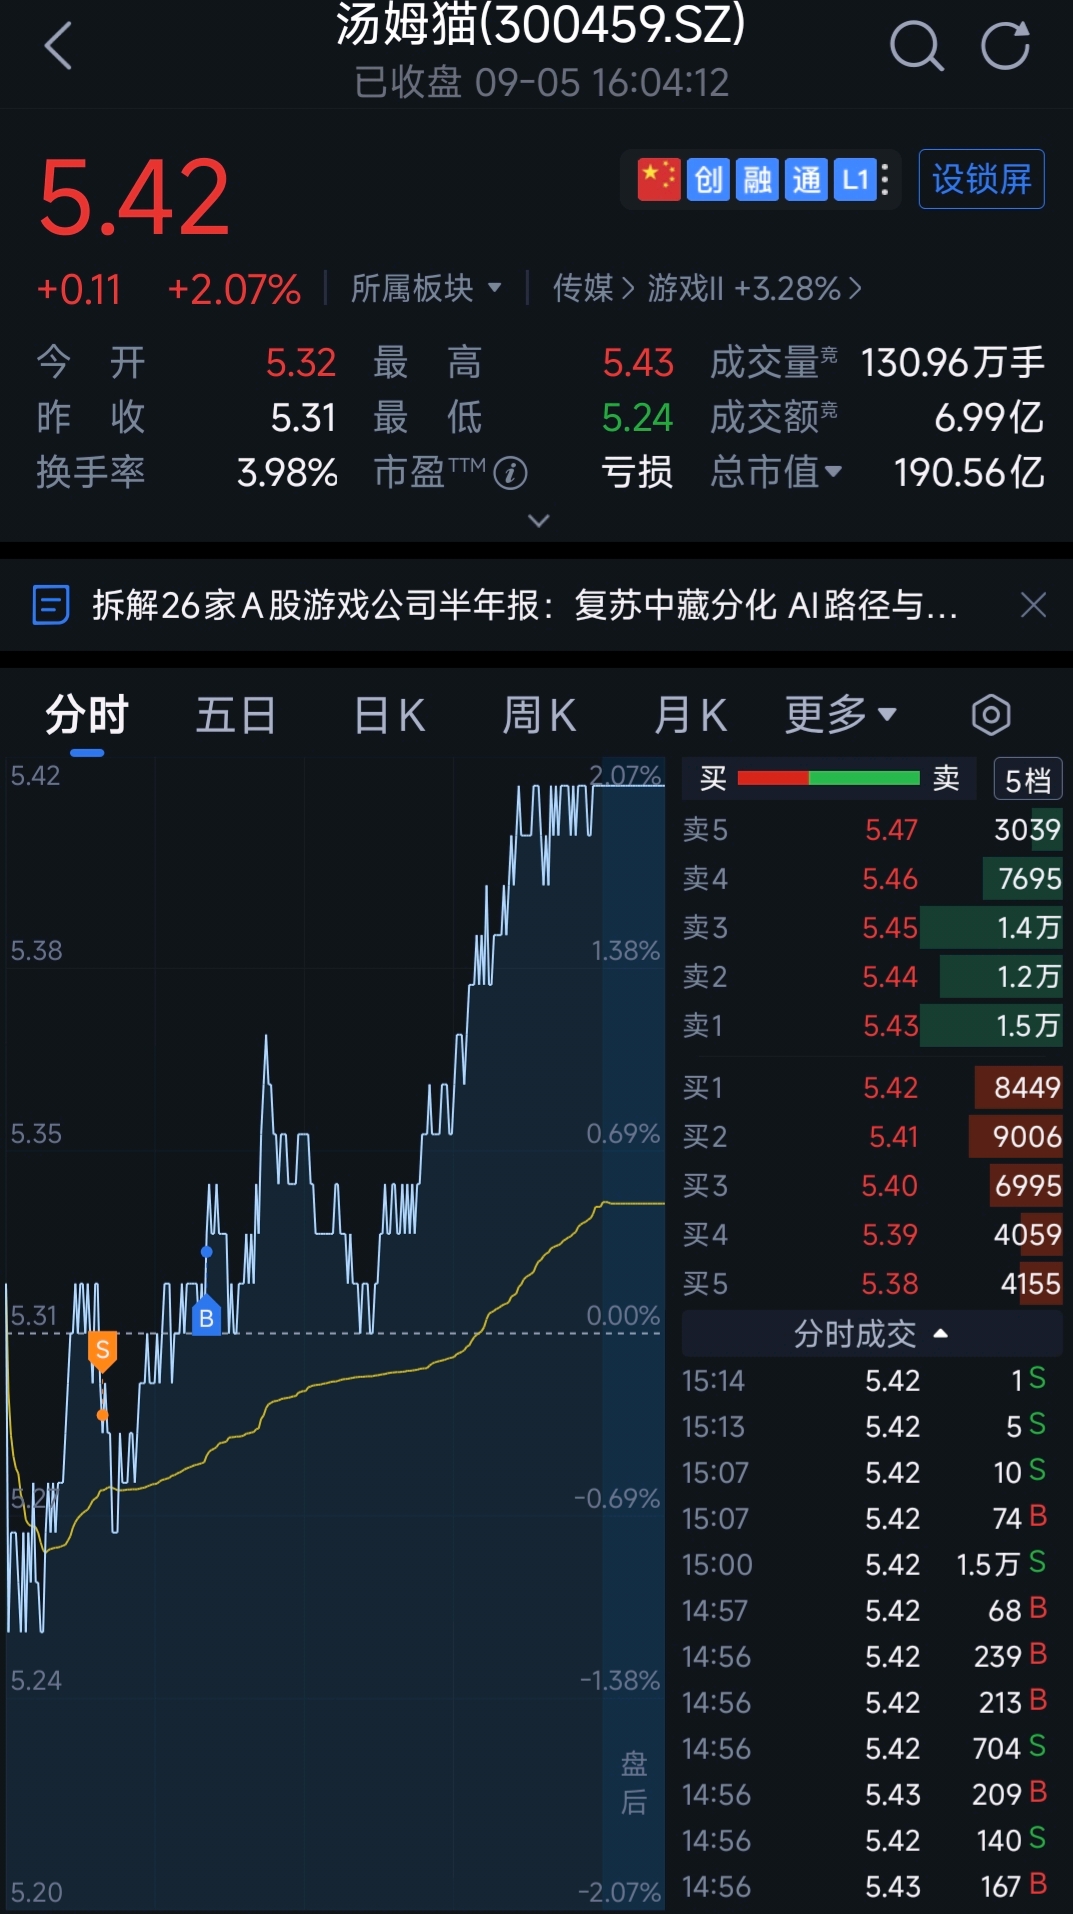Switch order book depth via 5档
The image size is (1073, 1914).
(1027, 779)
